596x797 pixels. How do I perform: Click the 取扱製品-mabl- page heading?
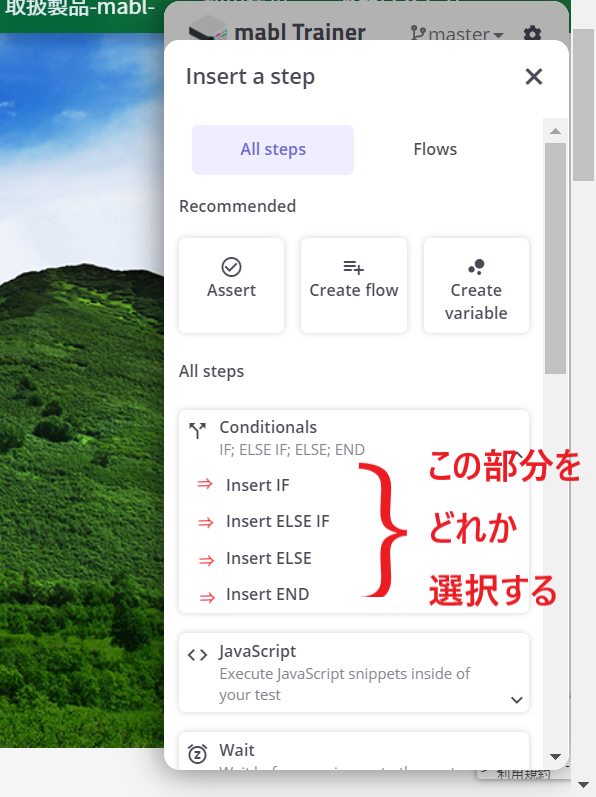click(x=80, y=7)
